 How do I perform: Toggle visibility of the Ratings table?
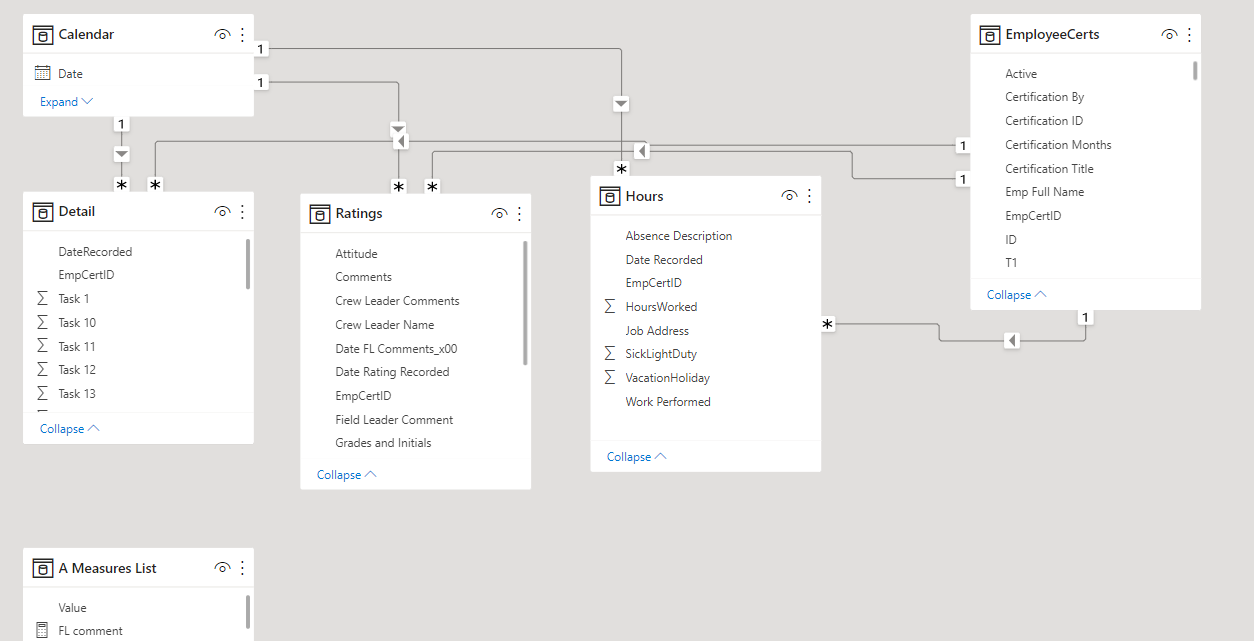(x=499, y=214)
